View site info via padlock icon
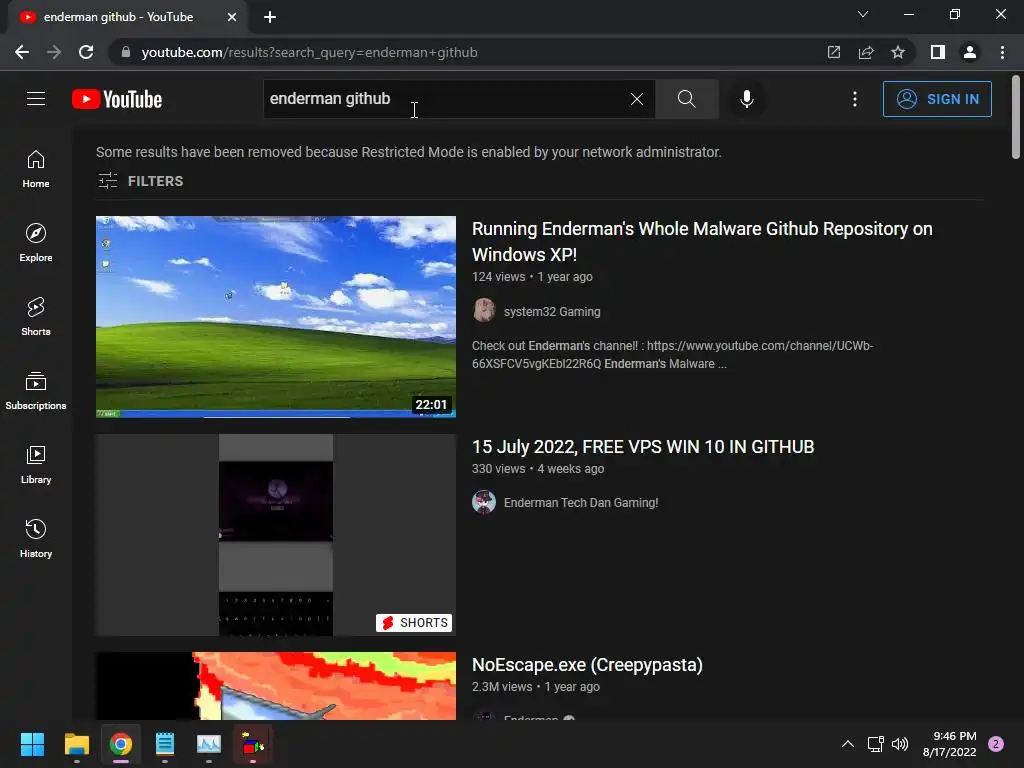 pos(125,52)
